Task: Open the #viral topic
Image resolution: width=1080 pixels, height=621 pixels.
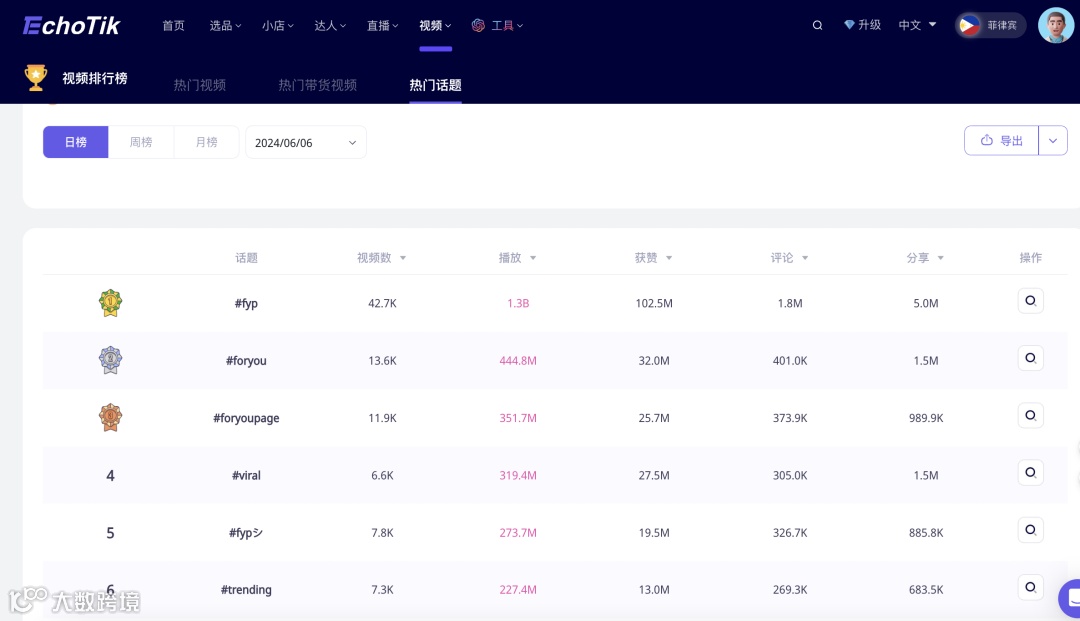Action: [246, 475]
